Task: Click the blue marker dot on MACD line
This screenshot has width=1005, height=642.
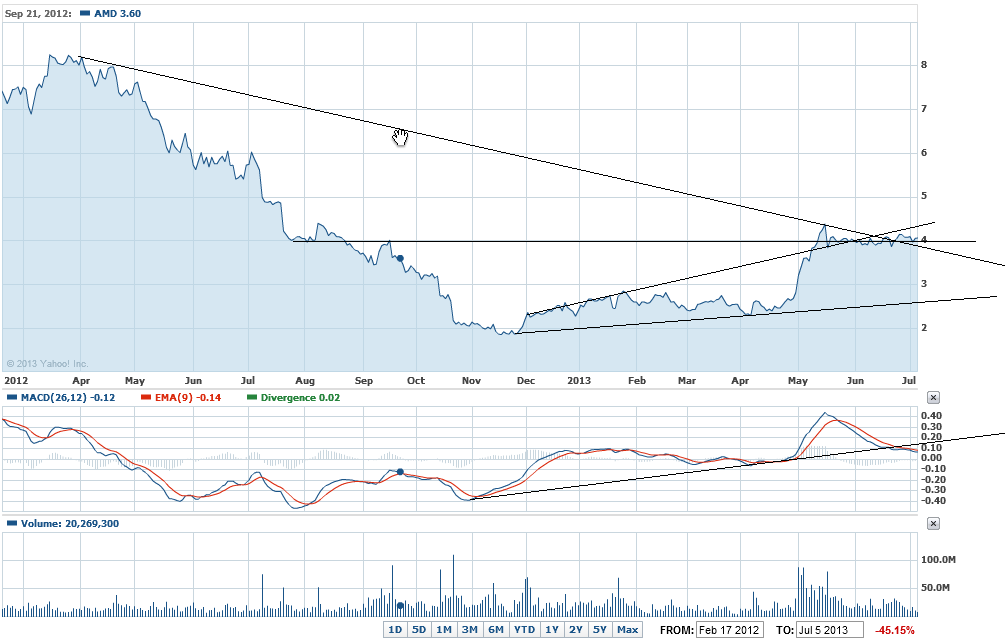Action: click(400, 472)
